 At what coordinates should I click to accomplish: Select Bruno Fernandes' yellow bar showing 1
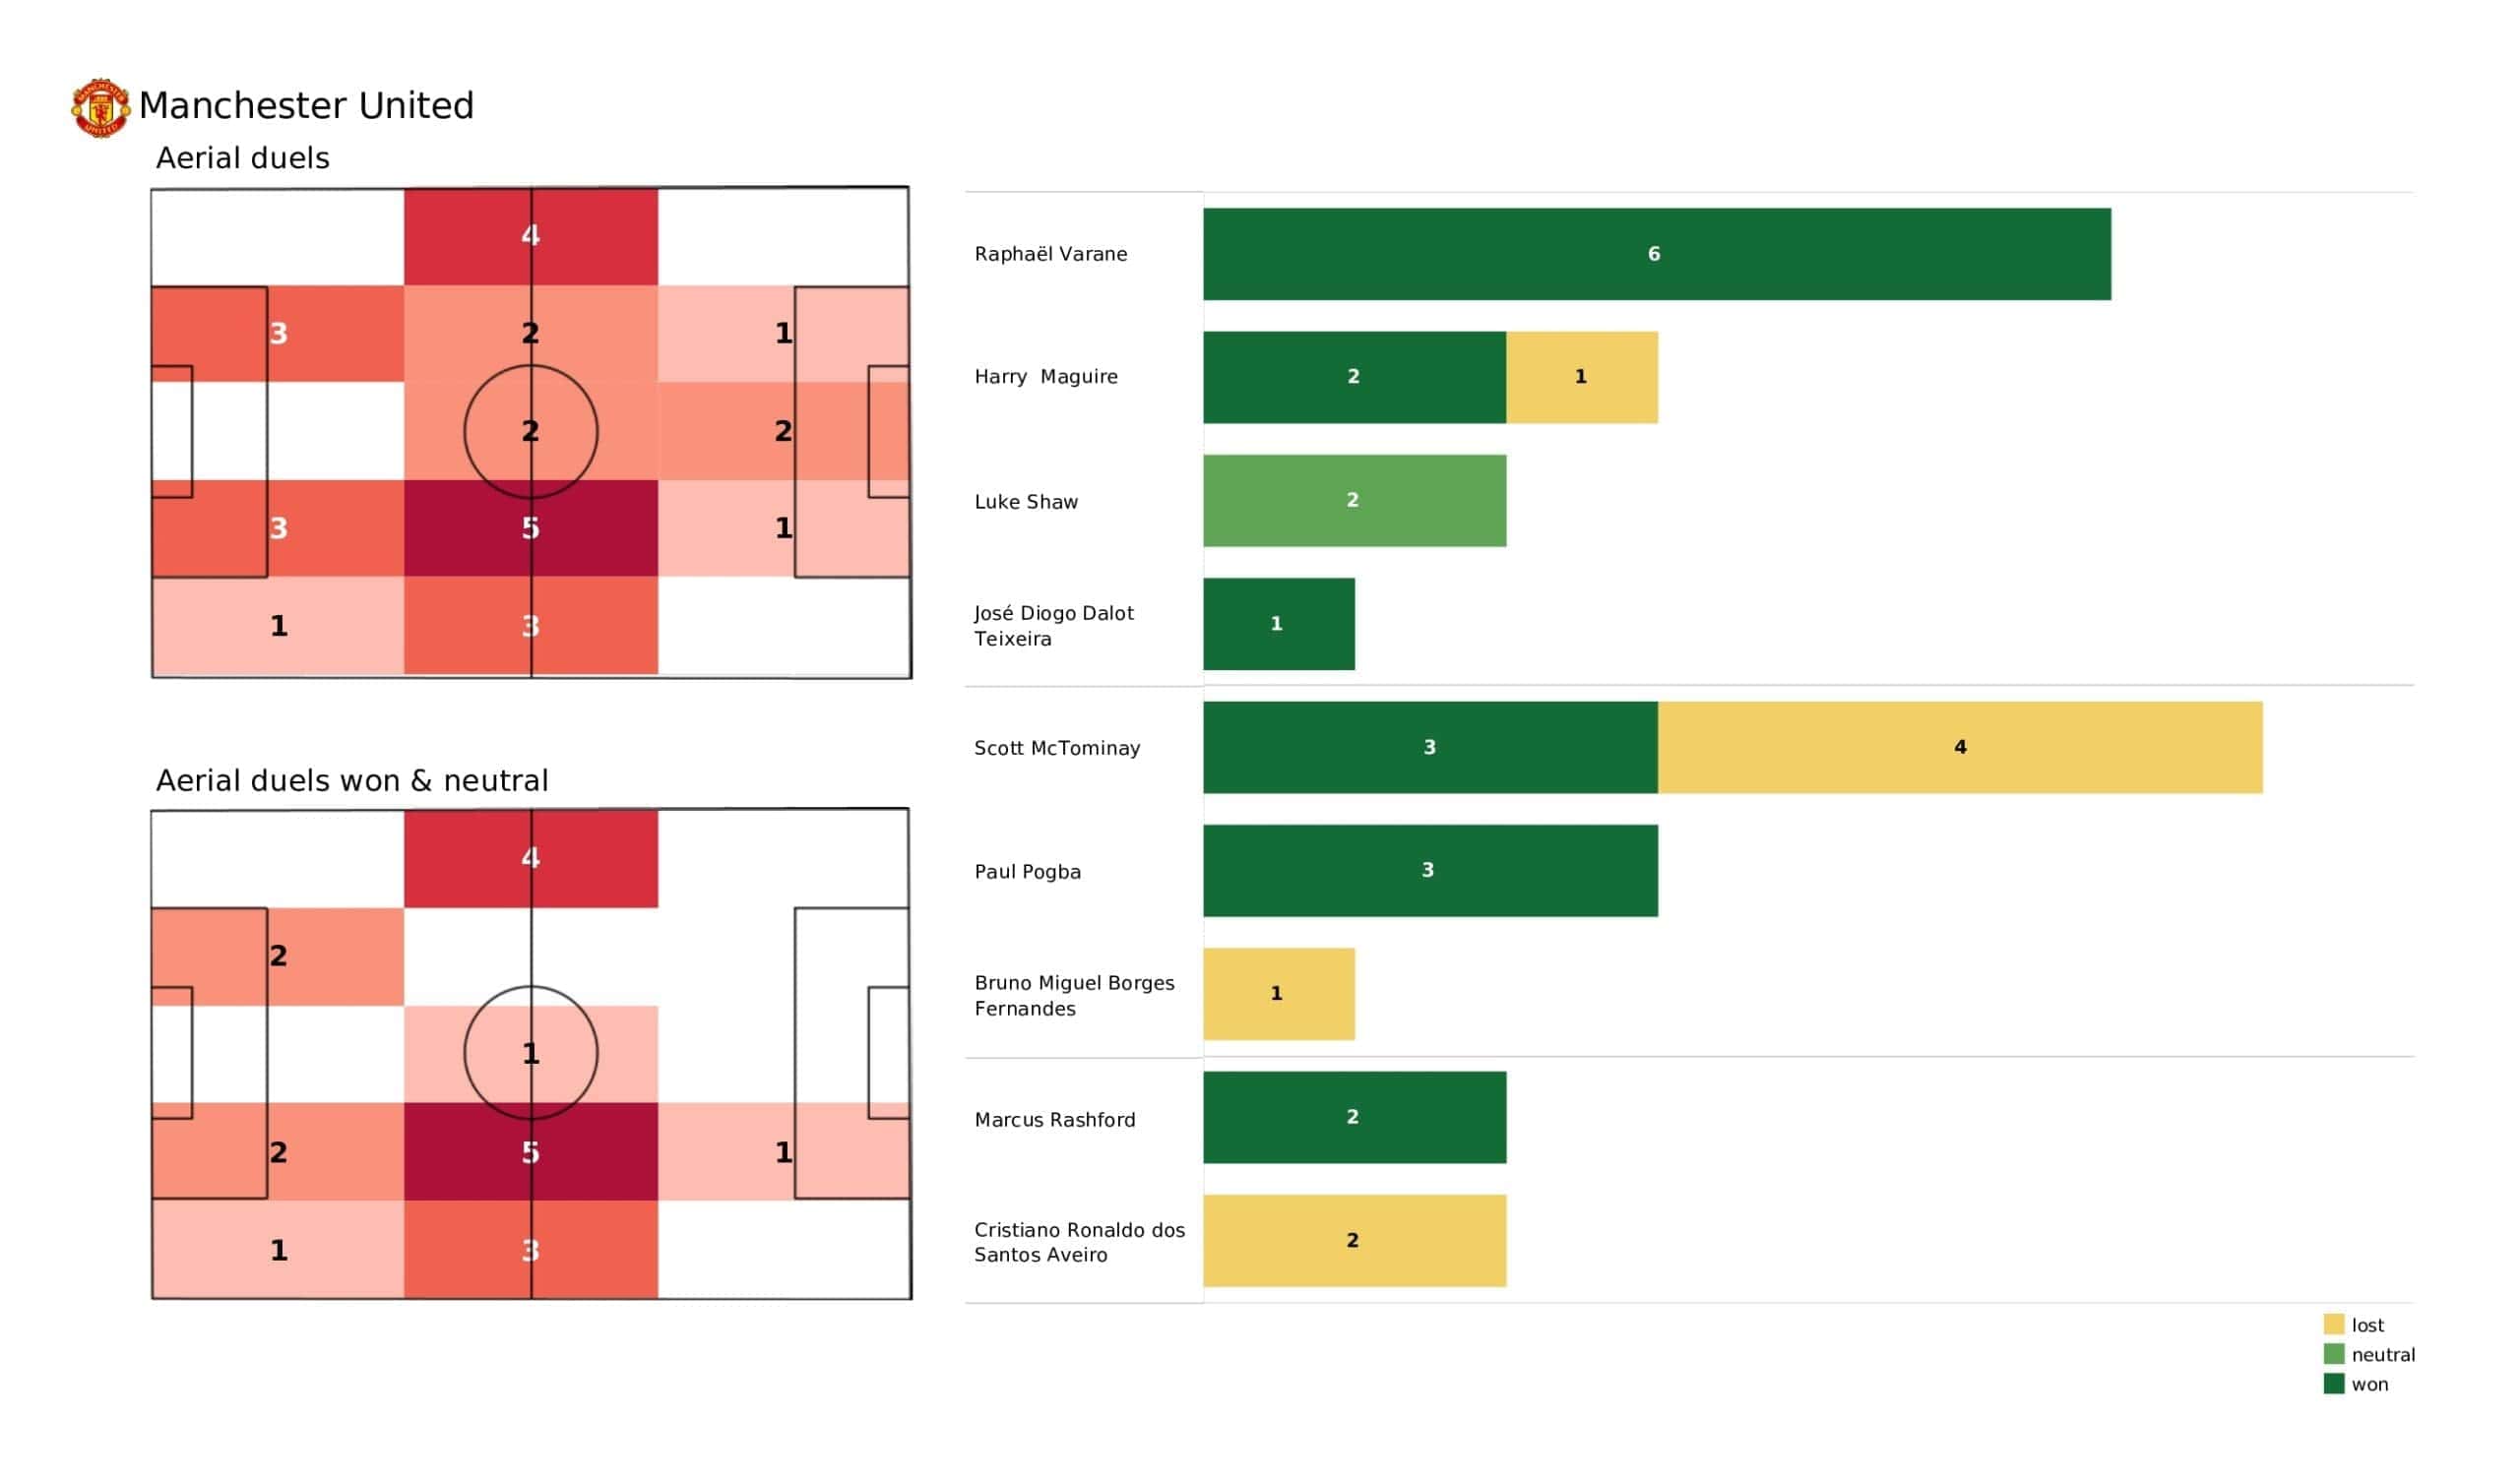click(x=1278, y=994)
